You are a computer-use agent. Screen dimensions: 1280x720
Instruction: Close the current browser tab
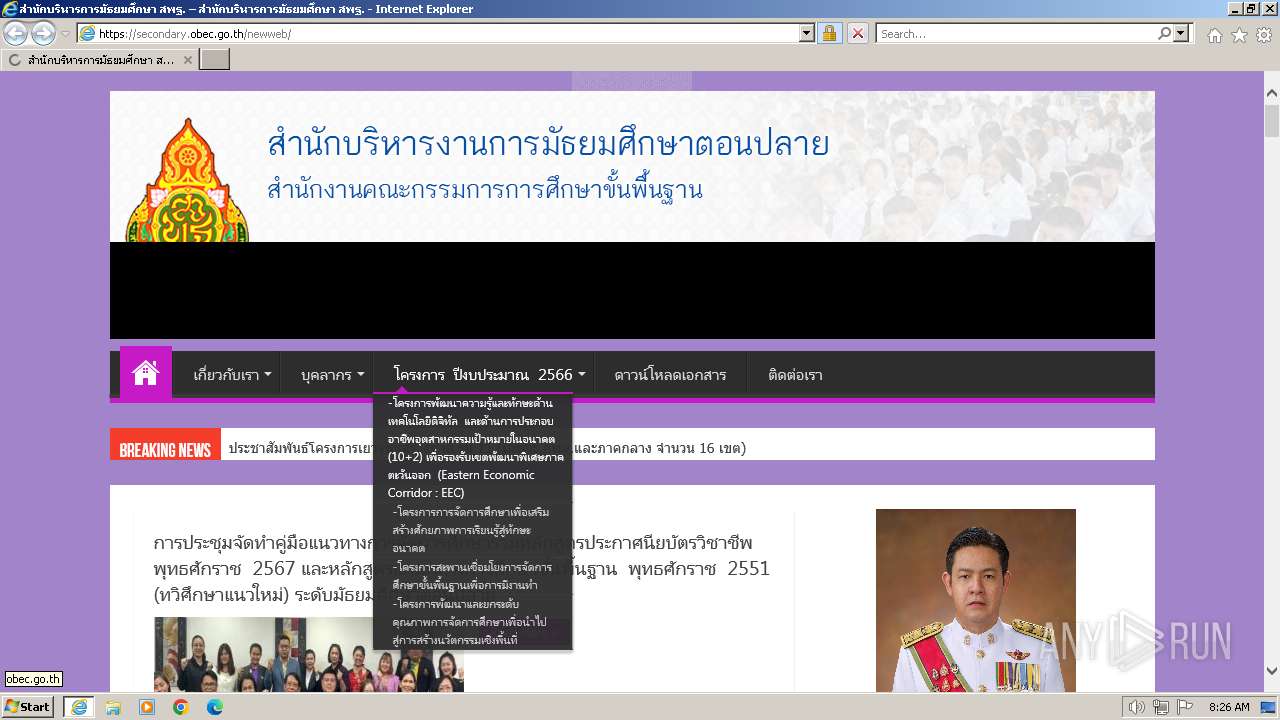pos(187,60)
